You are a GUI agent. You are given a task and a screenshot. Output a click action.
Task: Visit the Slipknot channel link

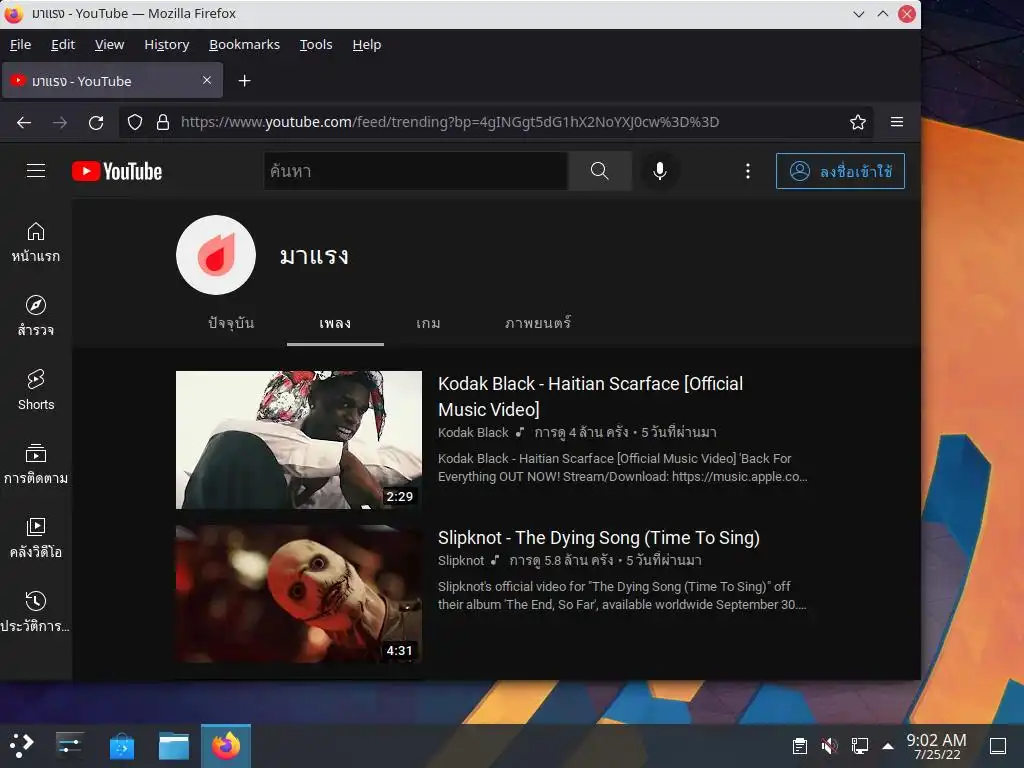click(461, 560)
